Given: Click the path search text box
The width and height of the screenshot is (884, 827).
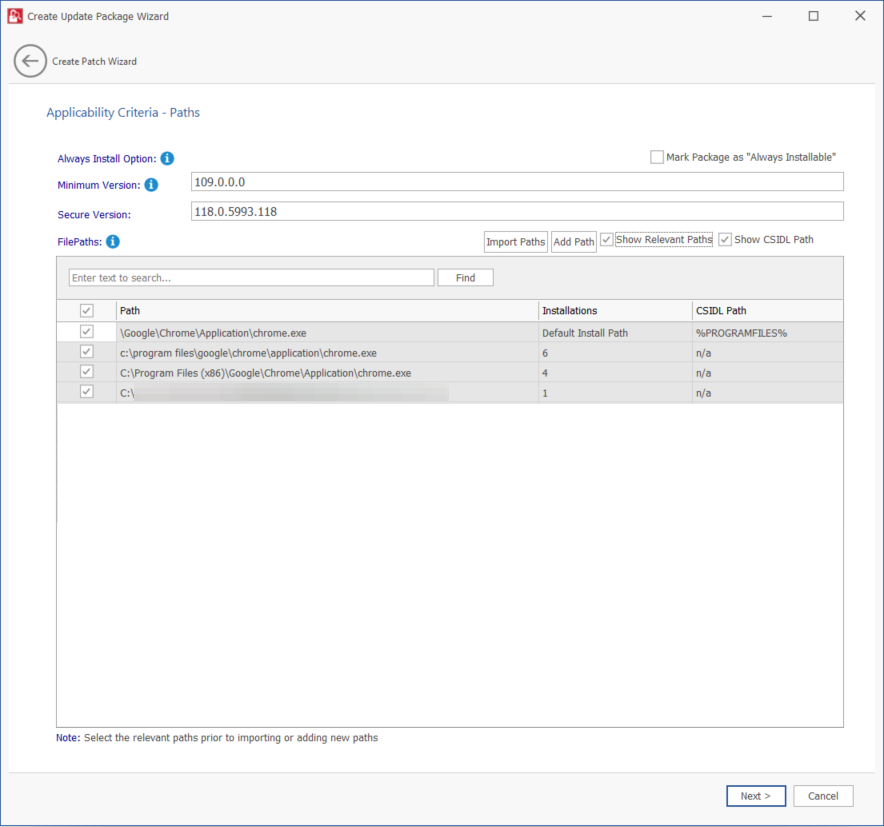Looking at the screenshot, I should pyautogui.click(x=251, y=278).
